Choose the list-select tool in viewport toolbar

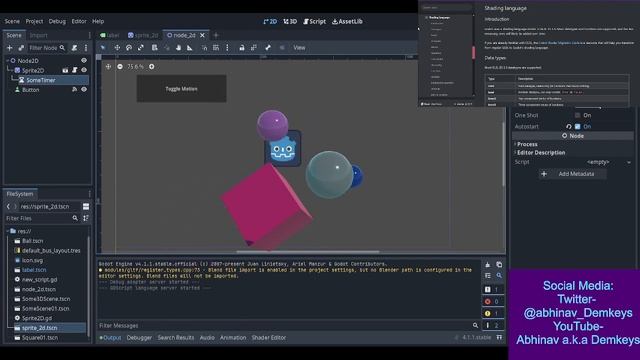(155, 48)
